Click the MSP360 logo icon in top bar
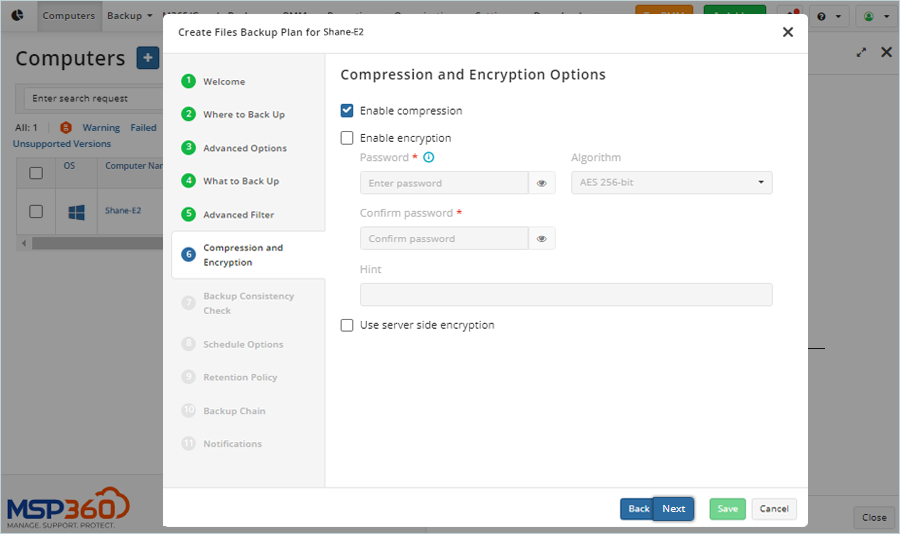The image size is (900, 534). point(18,16)
